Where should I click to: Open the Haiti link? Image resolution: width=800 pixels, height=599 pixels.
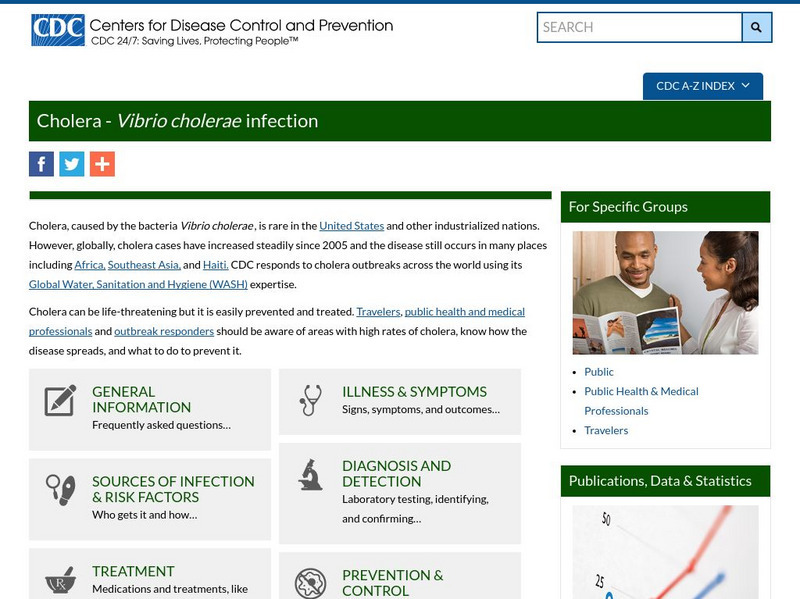[214, 267]
